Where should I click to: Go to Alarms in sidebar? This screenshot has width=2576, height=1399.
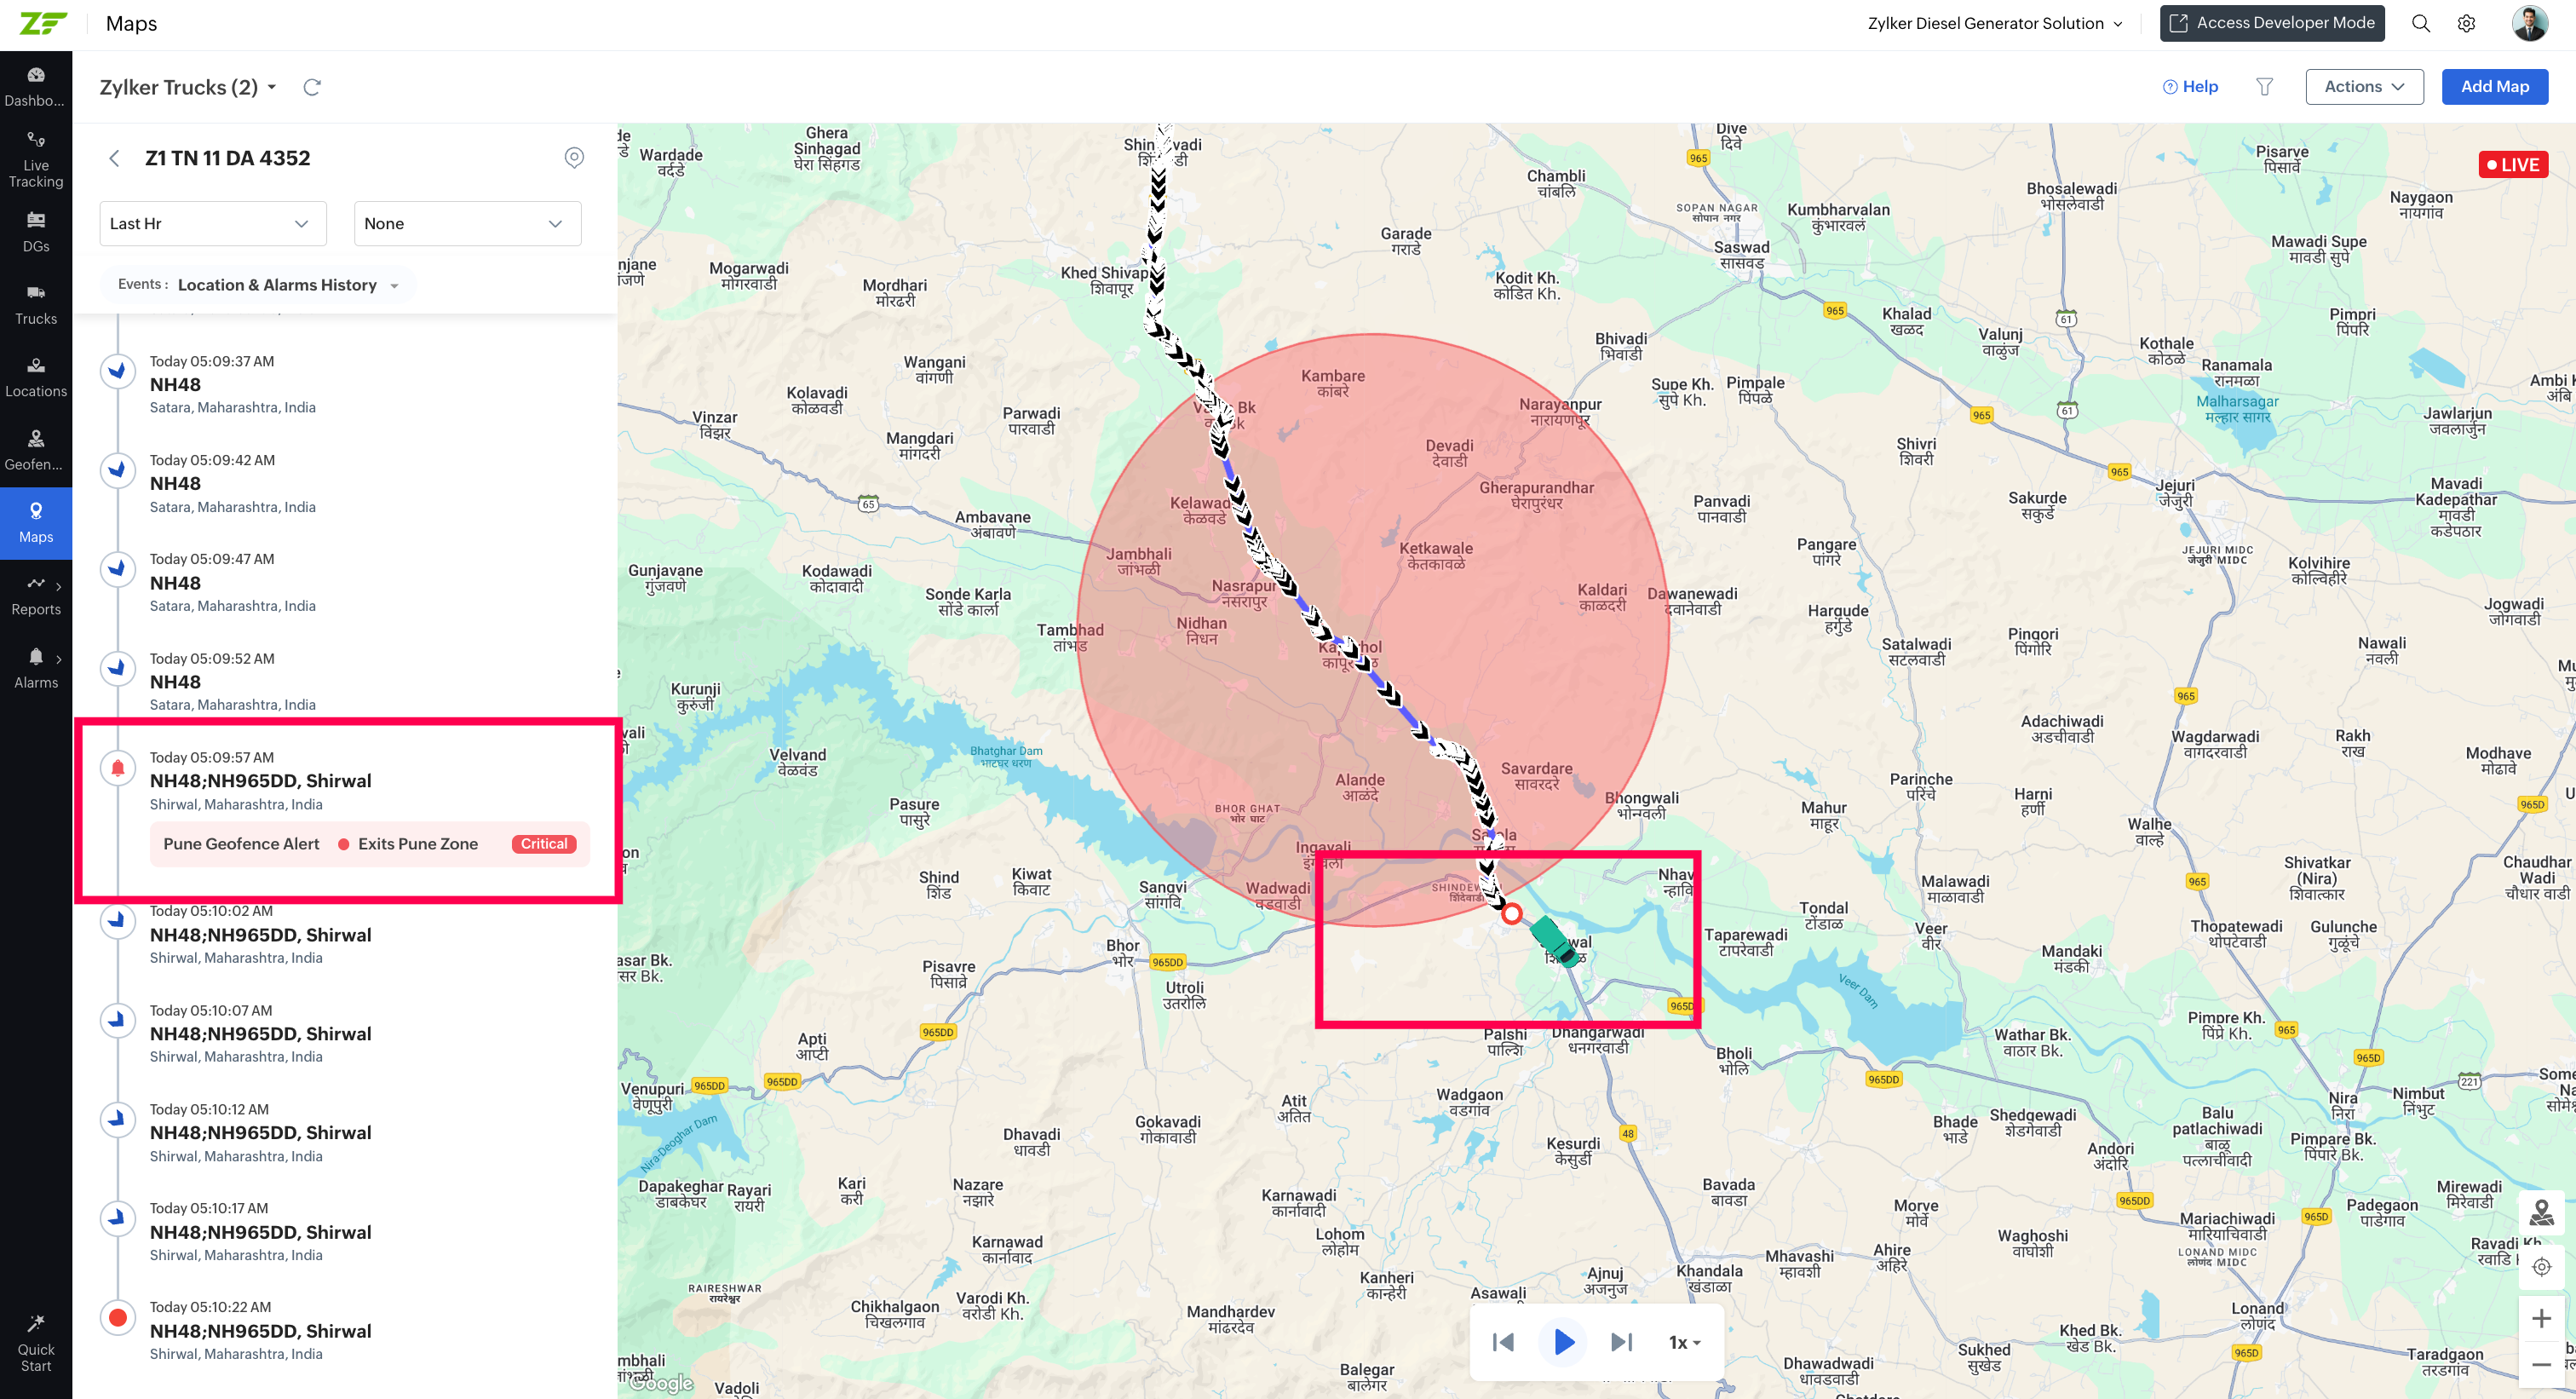coord(36,668)
